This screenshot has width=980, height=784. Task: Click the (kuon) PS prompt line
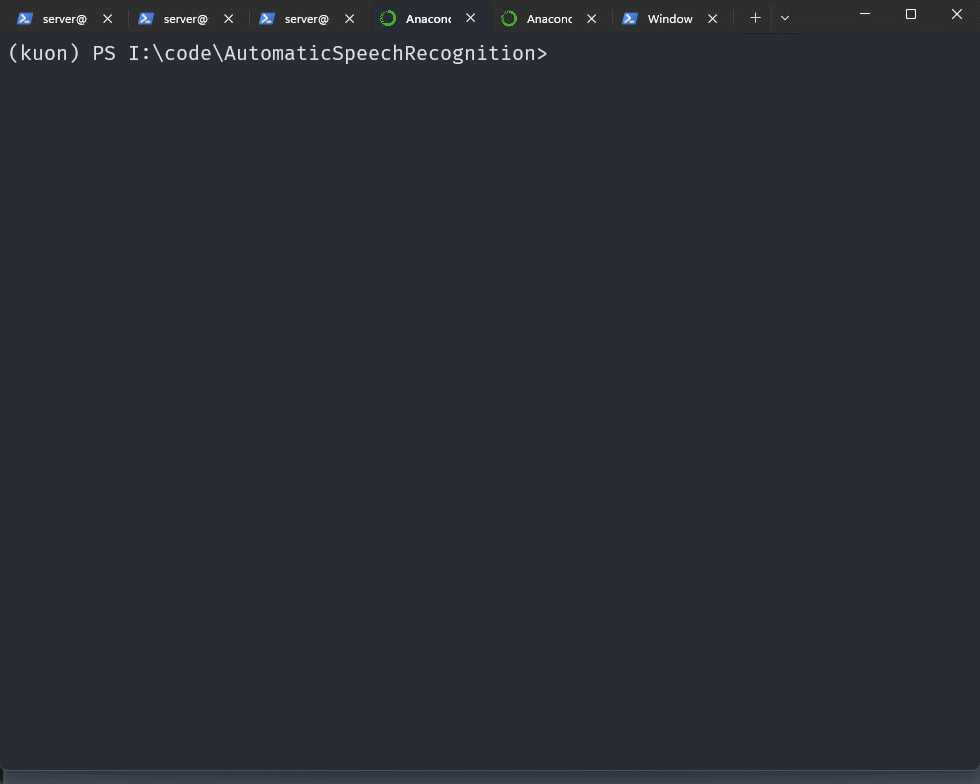[x=278, y=54]
